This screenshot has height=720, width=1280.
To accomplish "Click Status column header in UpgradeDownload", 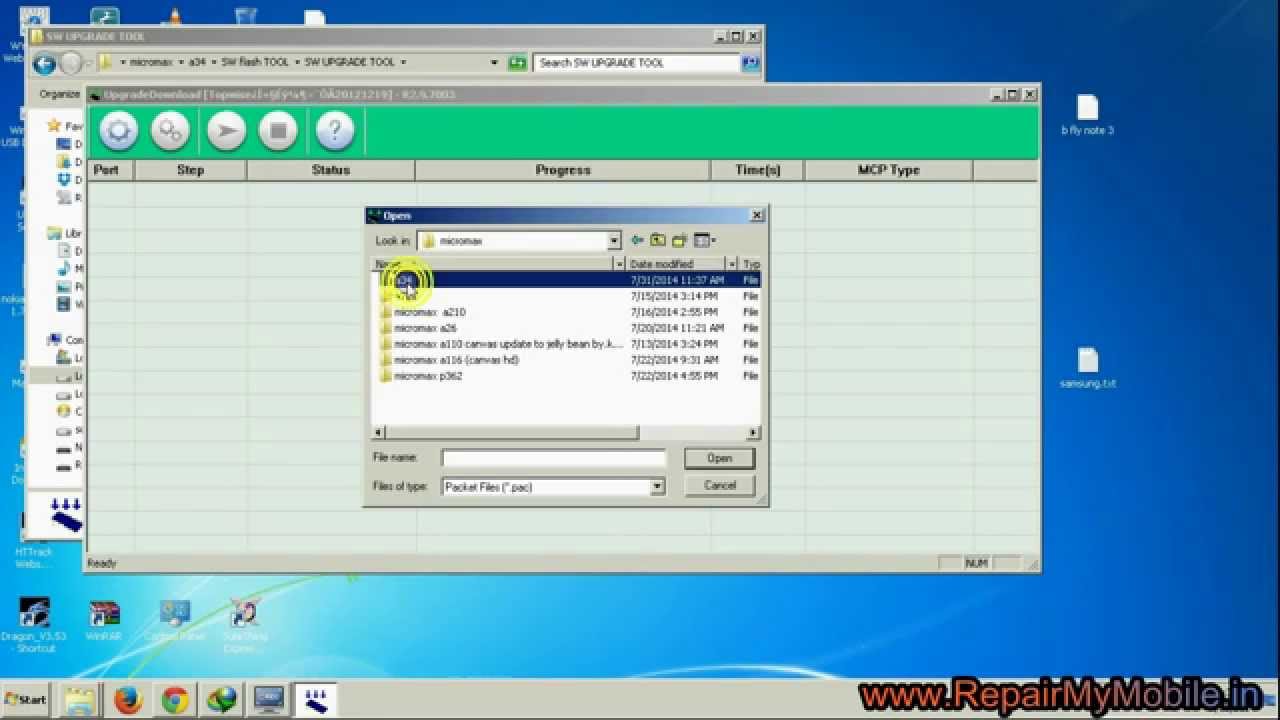I will [330, 170].
